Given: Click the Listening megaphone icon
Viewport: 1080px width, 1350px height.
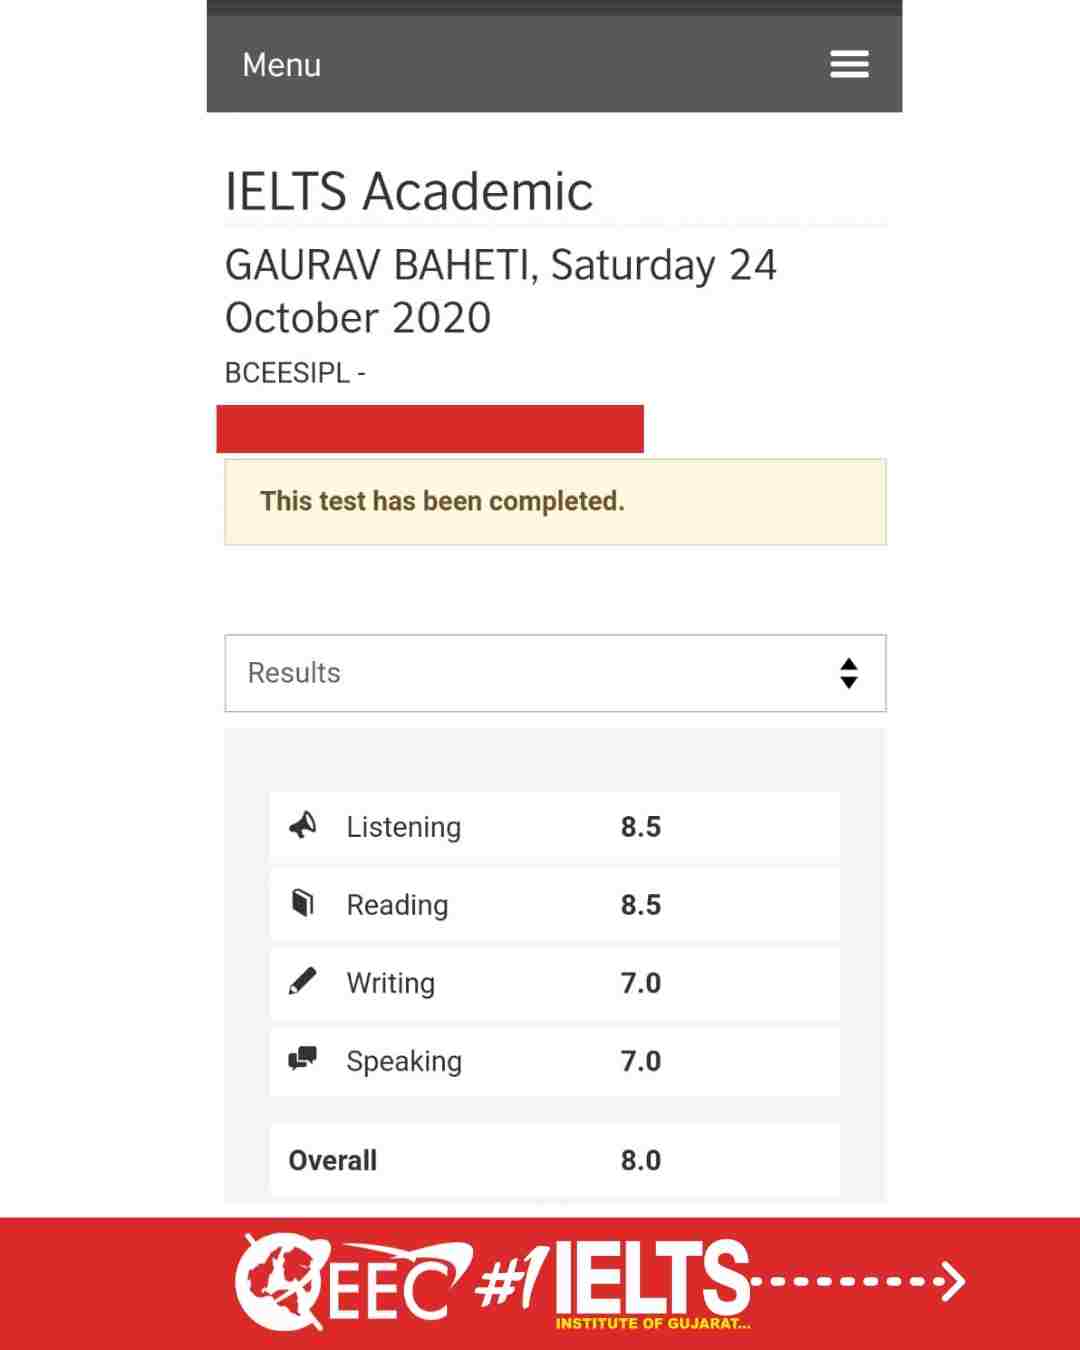Looking at the screenshot, I should (302, 825).
